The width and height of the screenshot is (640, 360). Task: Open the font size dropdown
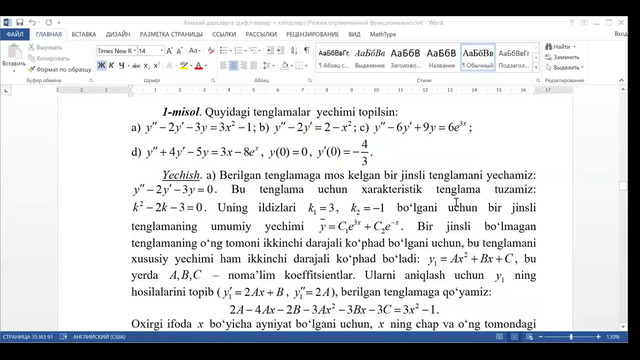click(162, 51)
